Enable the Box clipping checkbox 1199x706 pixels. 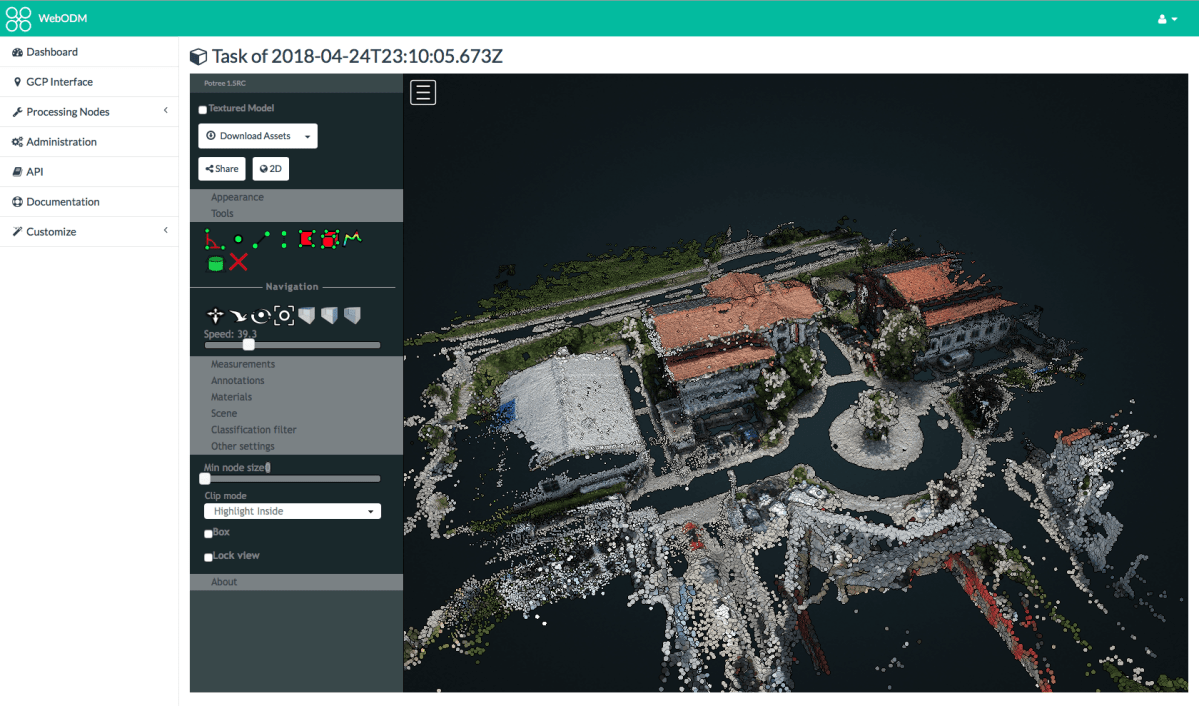pos(209,532)
